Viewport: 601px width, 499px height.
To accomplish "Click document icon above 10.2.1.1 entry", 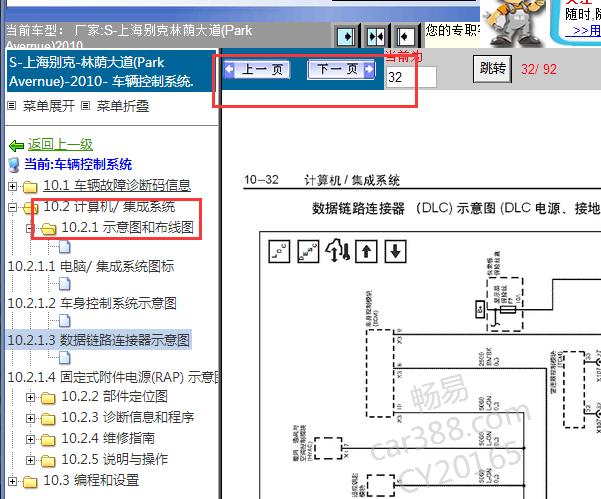I will [64, 247].
